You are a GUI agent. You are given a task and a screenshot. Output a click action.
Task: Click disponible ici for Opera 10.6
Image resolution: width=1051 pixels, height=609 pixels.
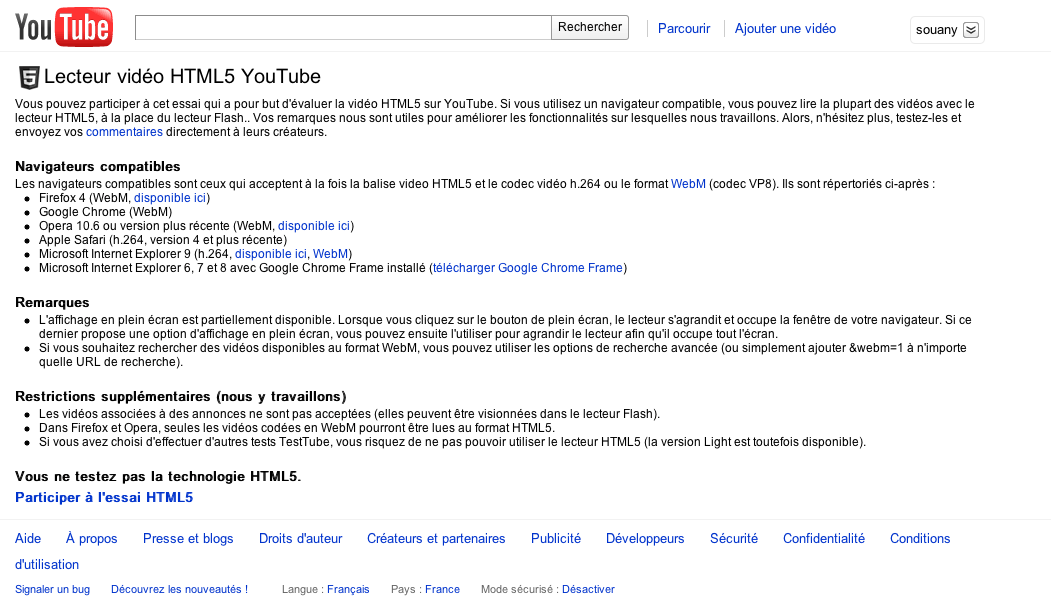pos(314,226)
